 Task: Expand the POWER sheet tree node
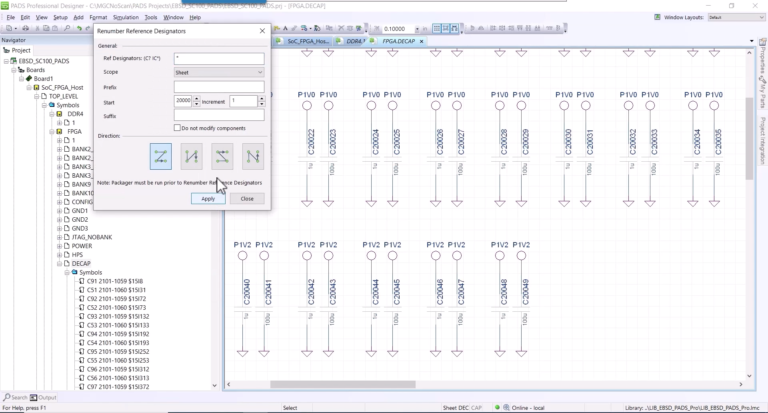(x=60, y=246)
